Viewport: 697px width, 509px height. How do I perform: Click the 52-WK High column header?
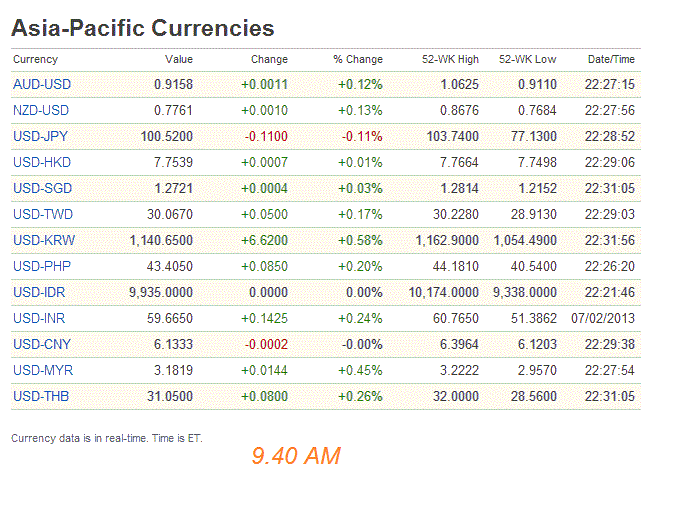click(x=448, y=59)
